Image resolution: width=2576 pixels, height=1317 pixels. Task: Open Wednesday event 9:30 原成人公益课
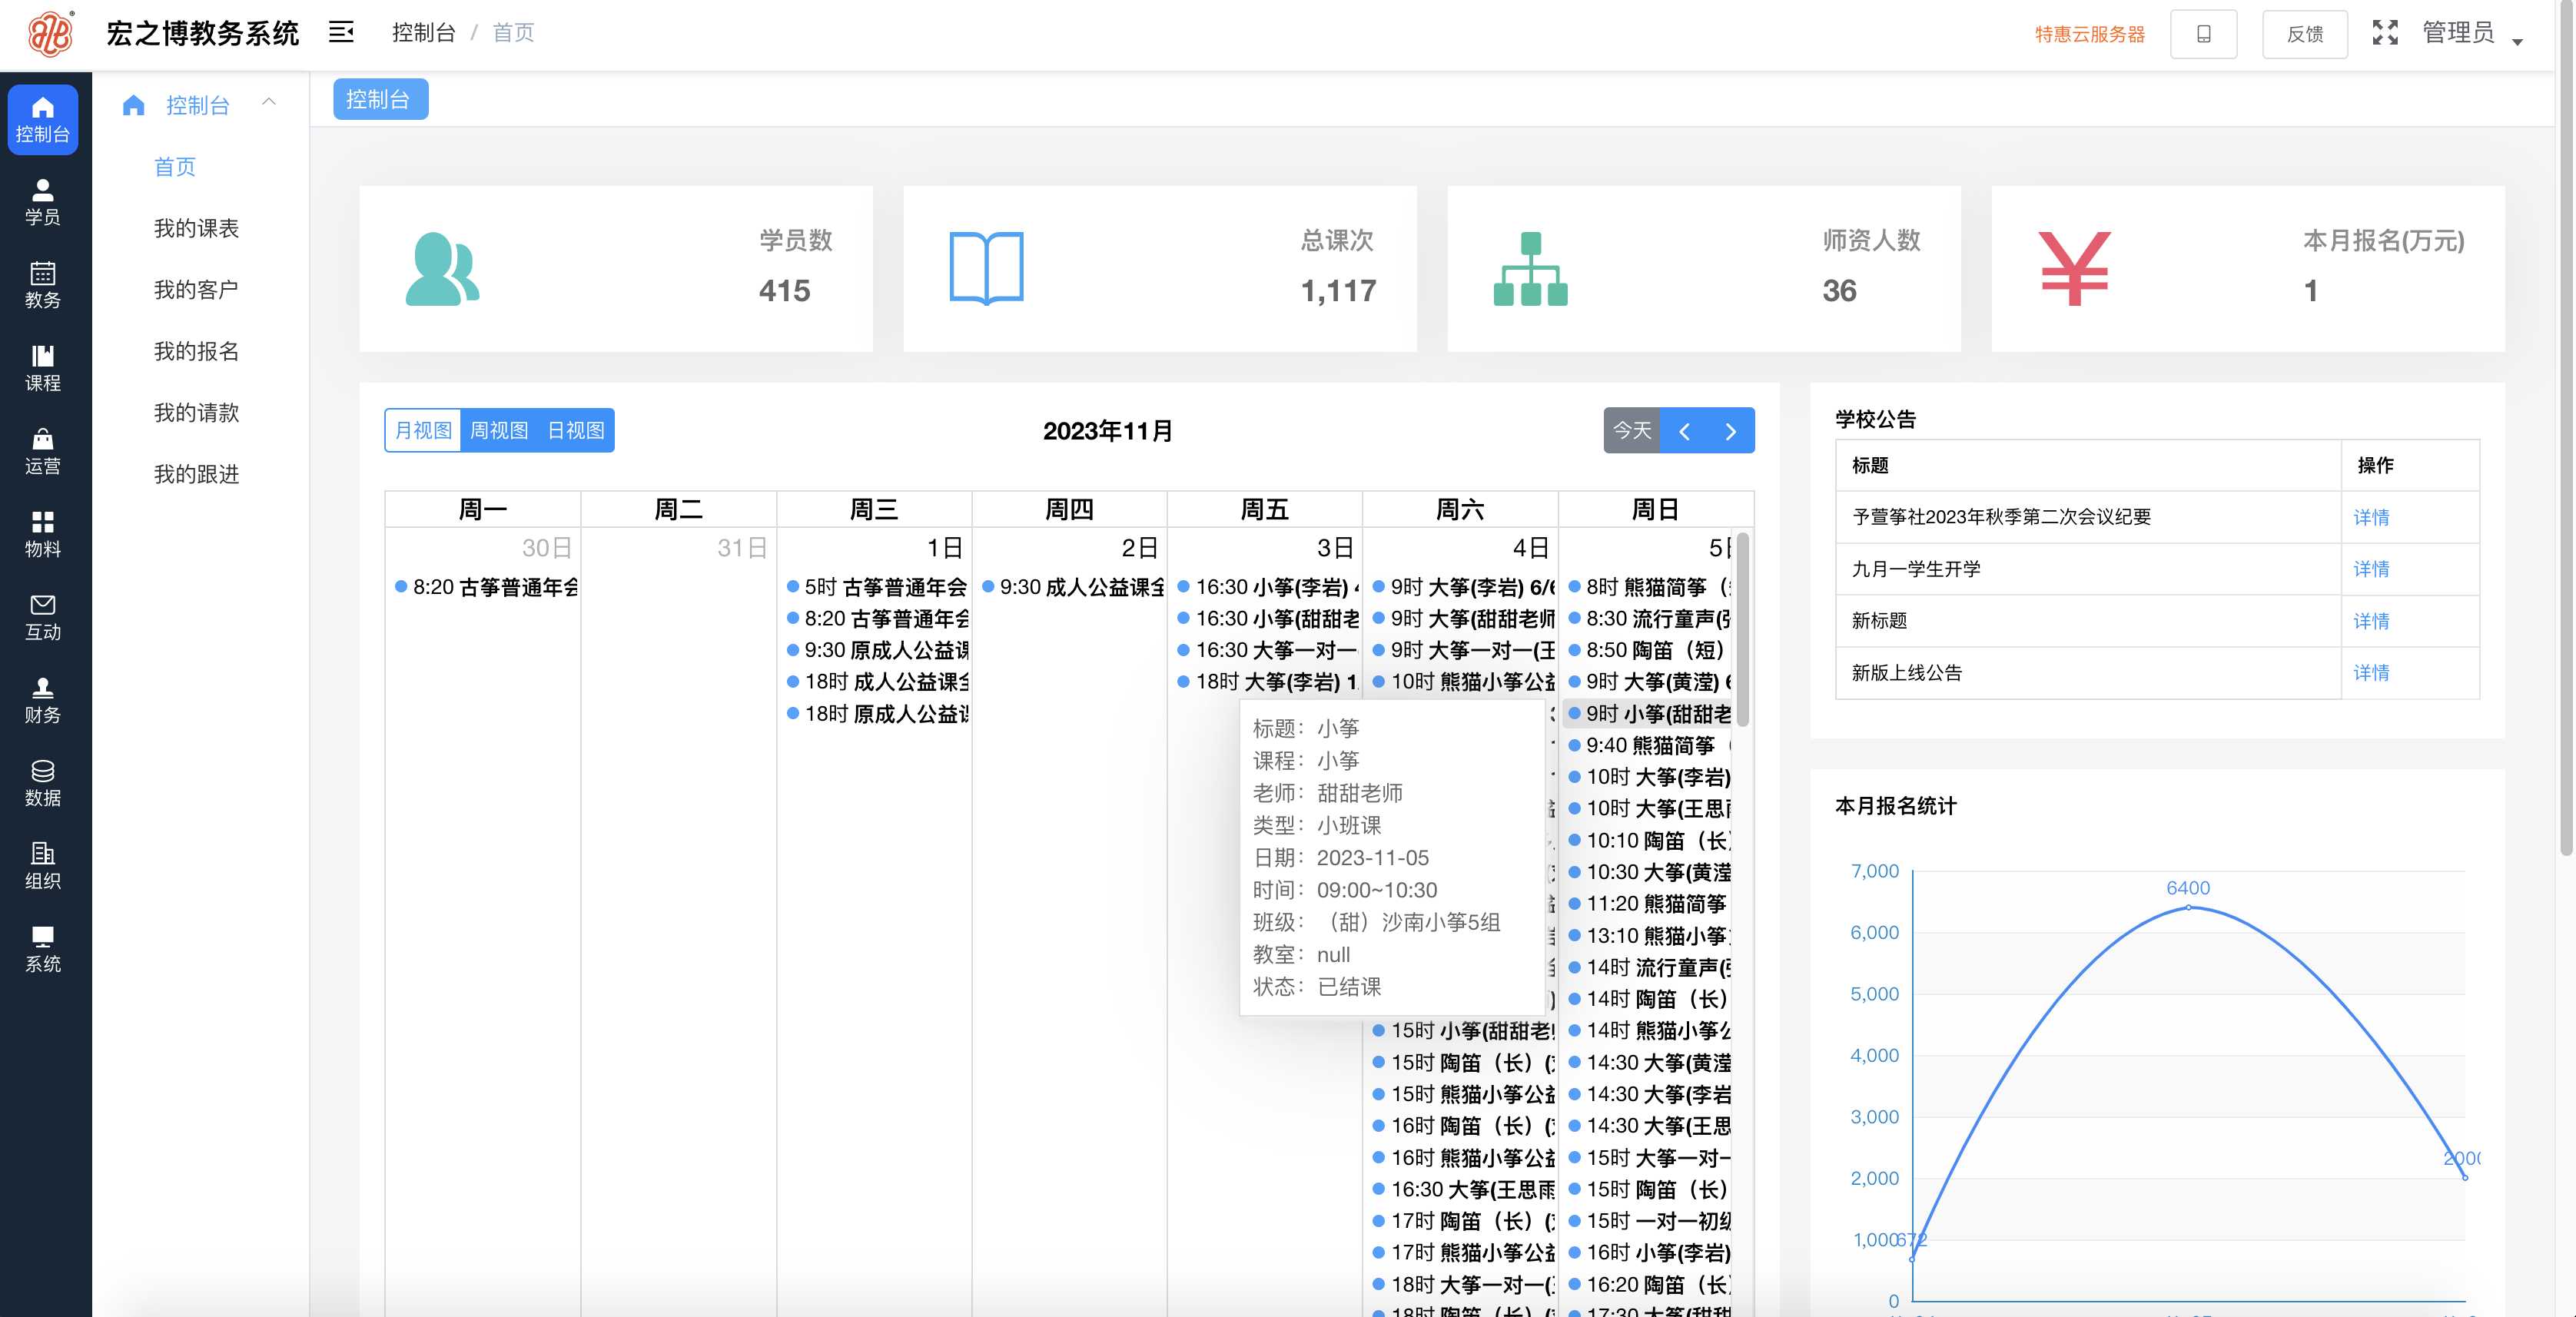pos(877,650)
